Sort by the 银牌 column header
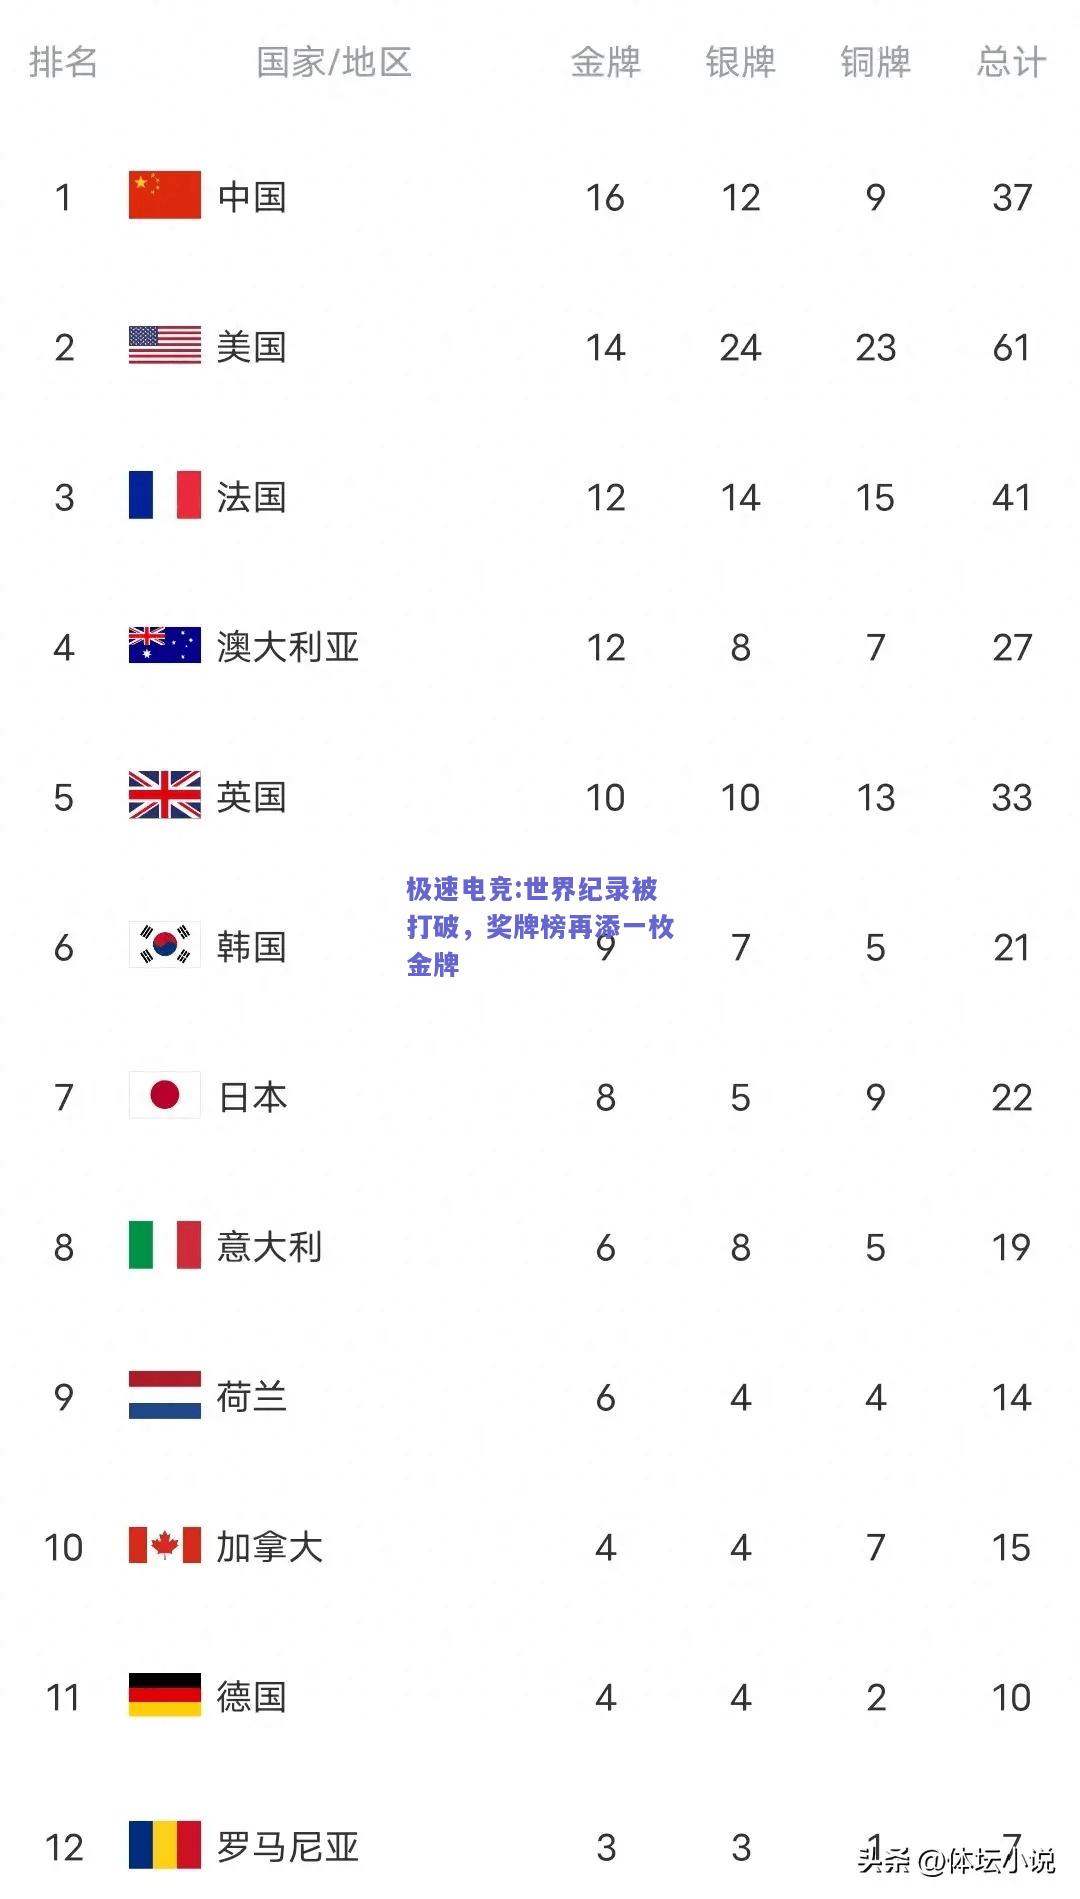Image resolution: width=1080 pixels, height=1899 pixels. click(740, 62)
